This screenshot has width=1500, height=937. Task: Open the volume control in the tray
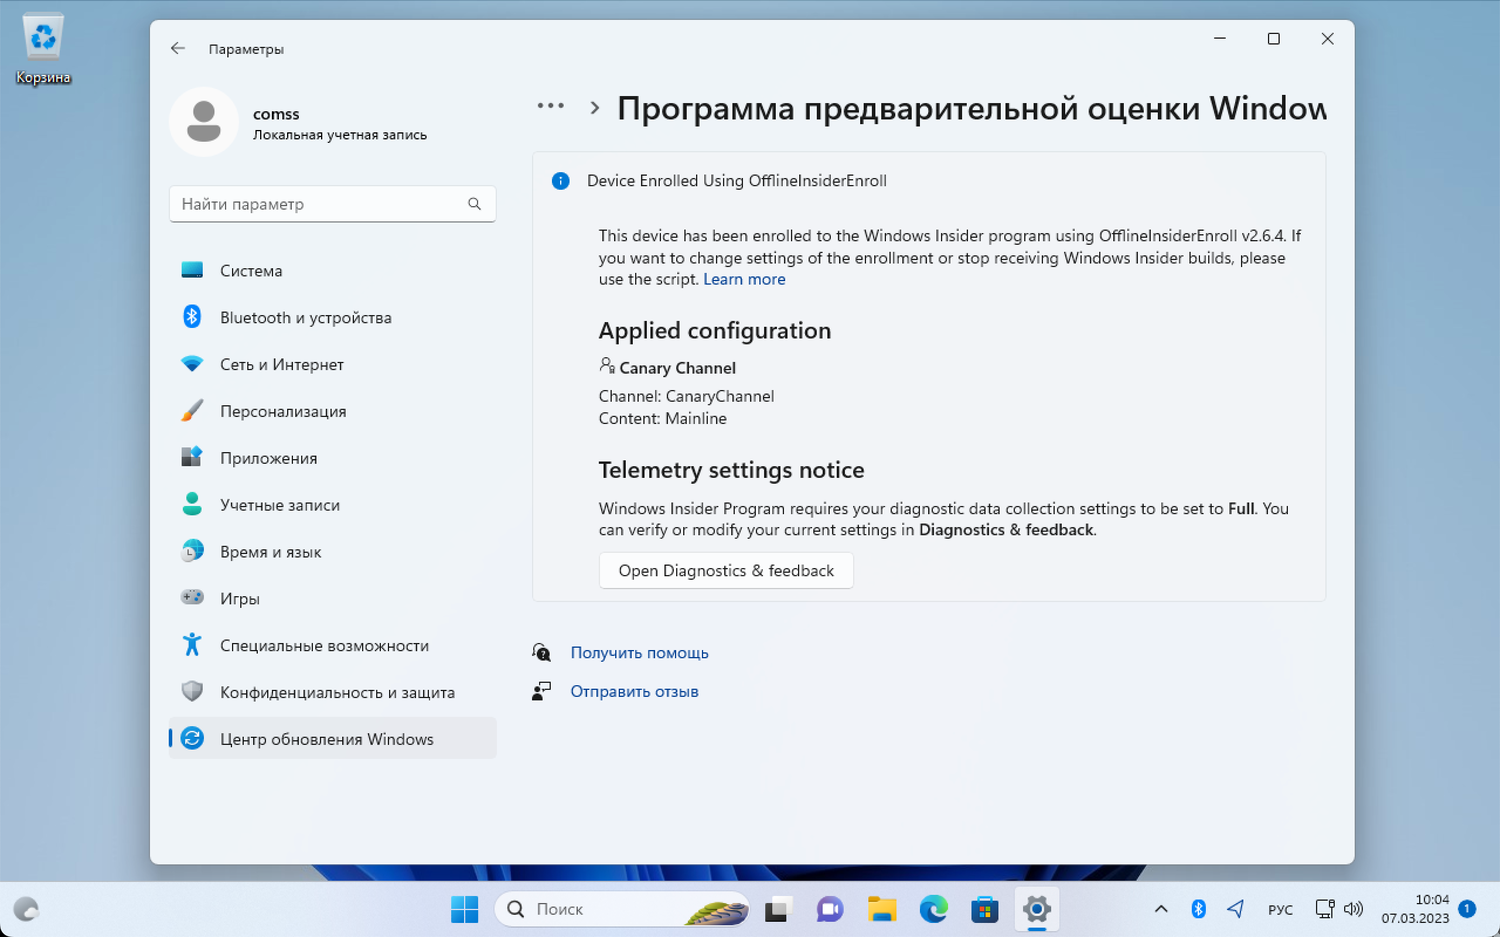click(x=1353, y=909)
